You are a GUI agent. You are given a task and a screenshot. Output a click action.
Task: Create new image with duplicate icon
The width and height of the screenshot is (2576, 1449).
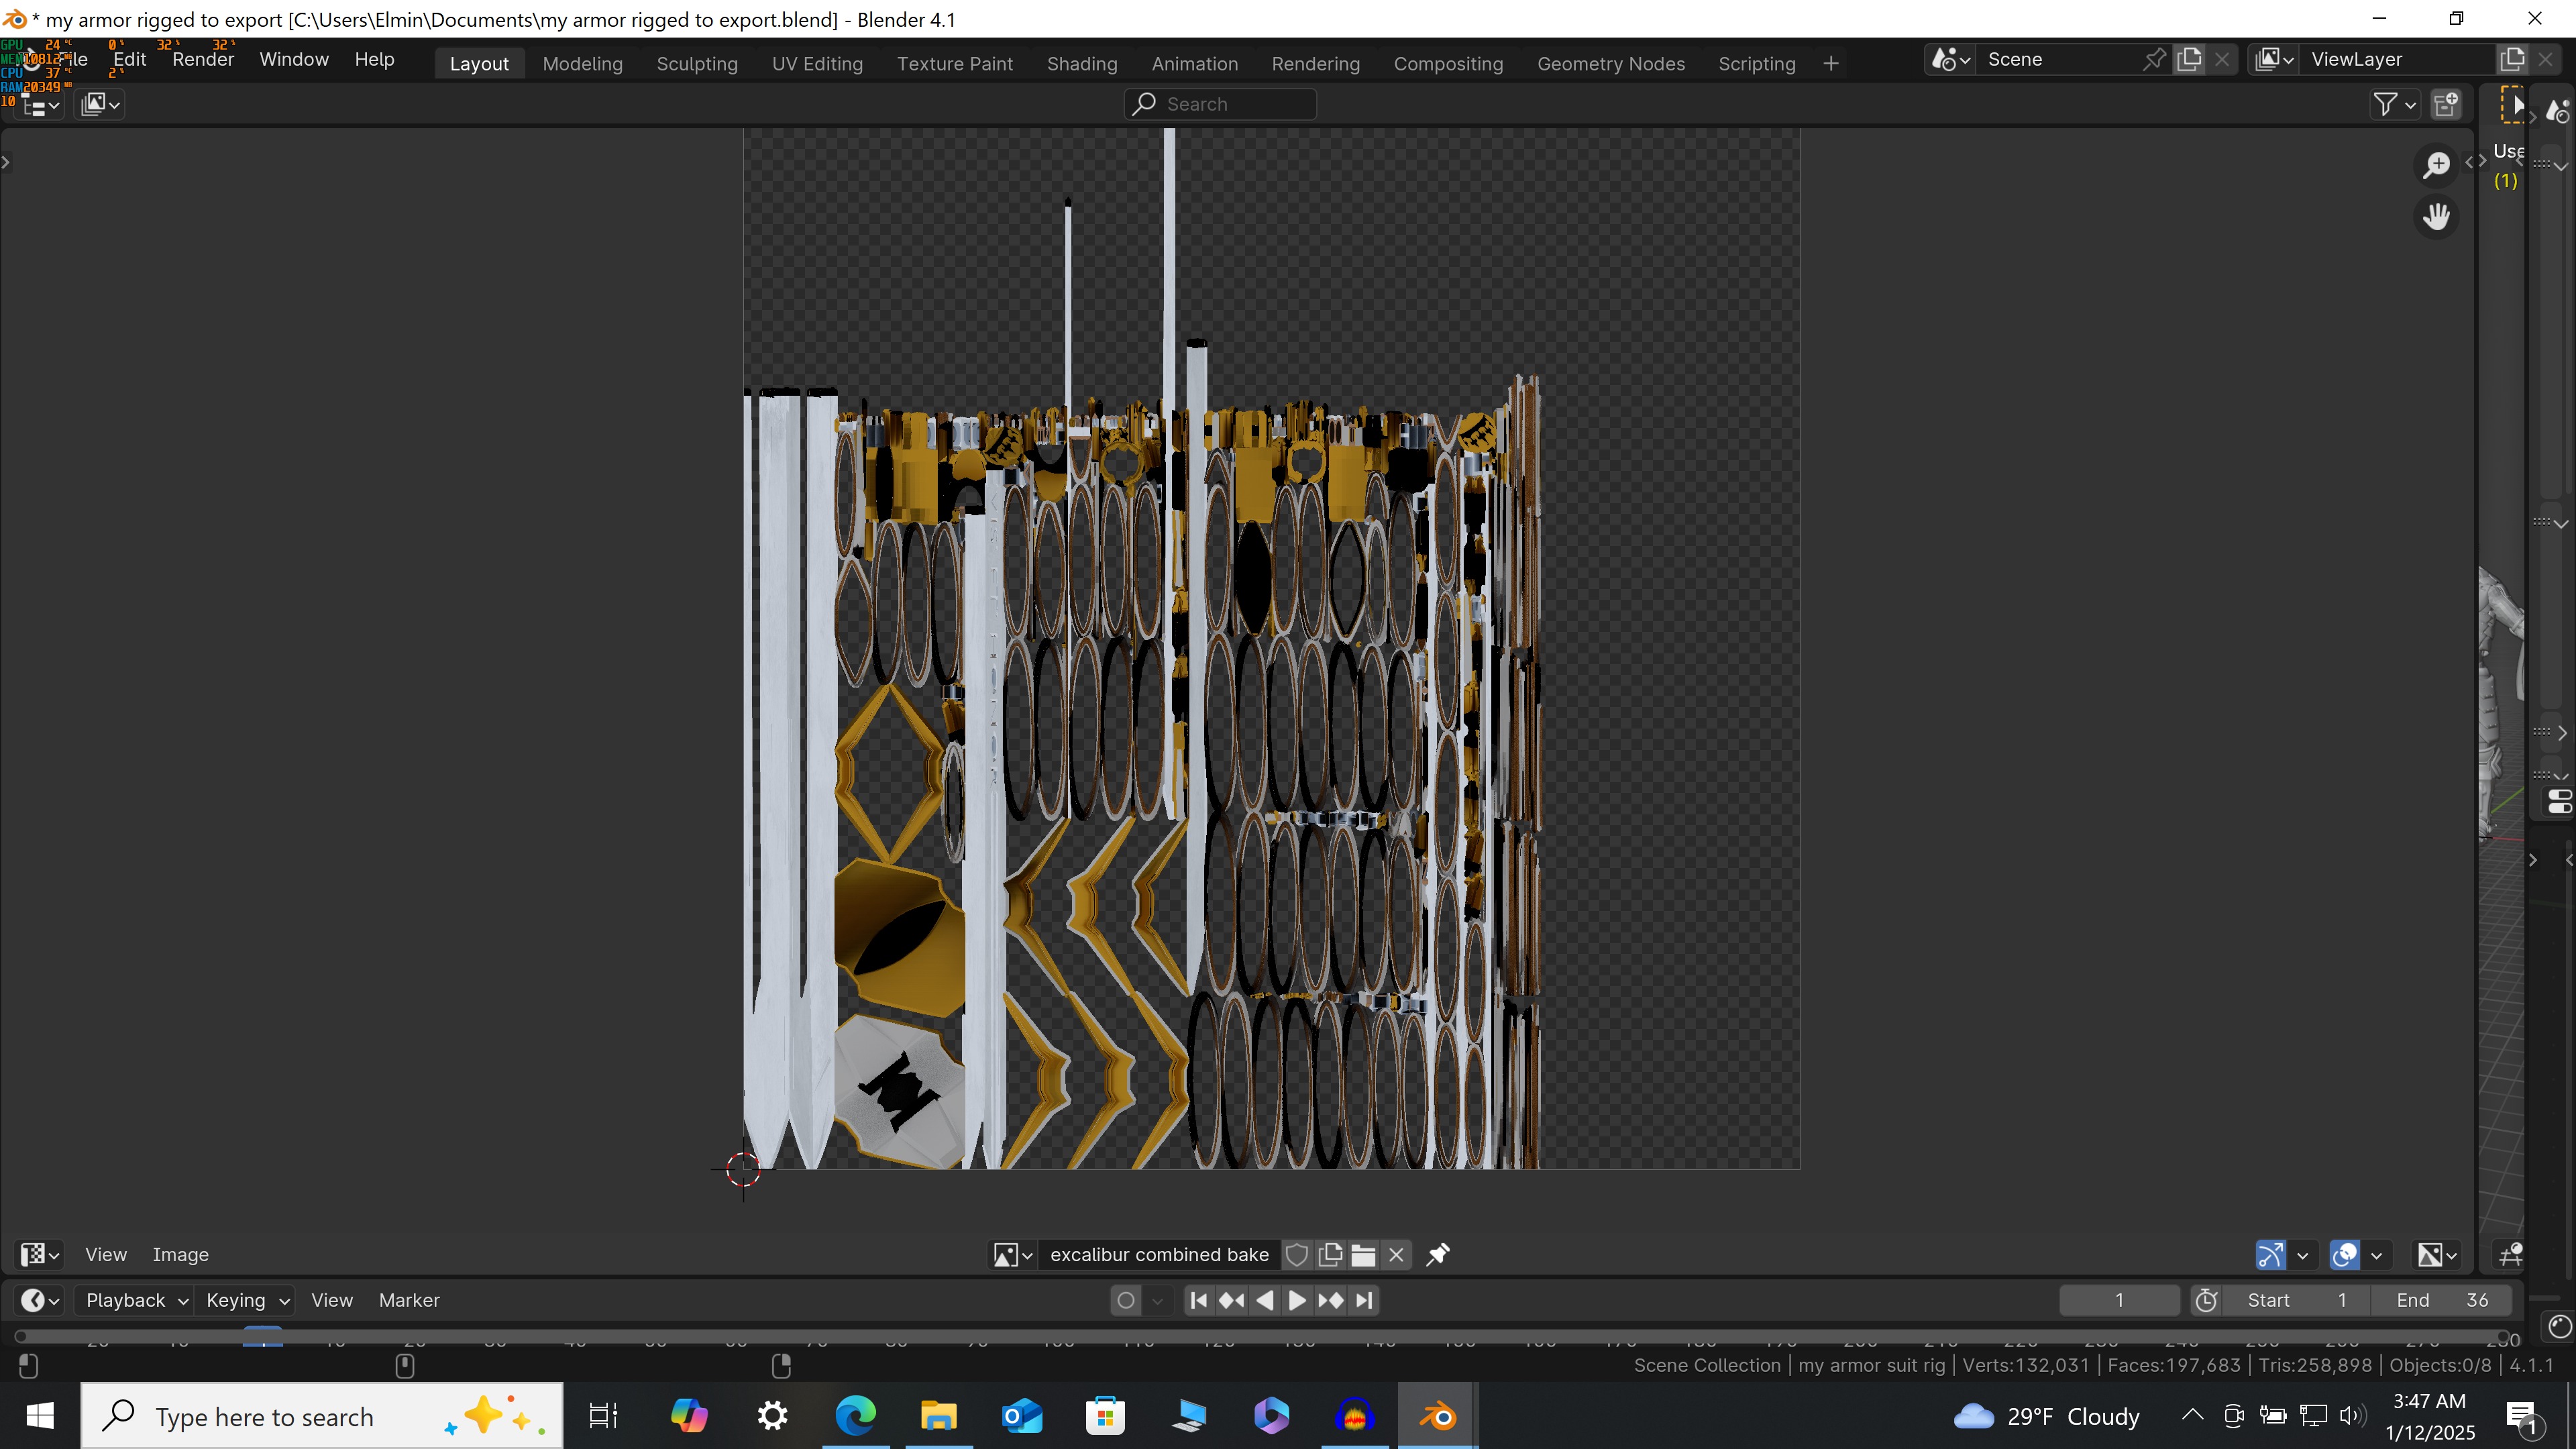coord(1330,1254)
